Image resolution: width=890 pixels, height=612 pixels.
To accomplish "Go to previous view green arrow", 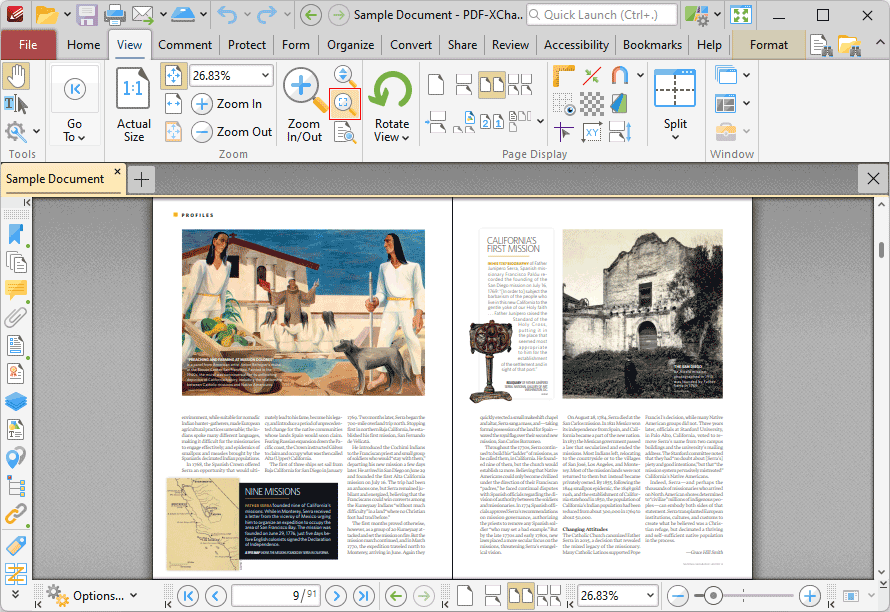I will 396,596.
